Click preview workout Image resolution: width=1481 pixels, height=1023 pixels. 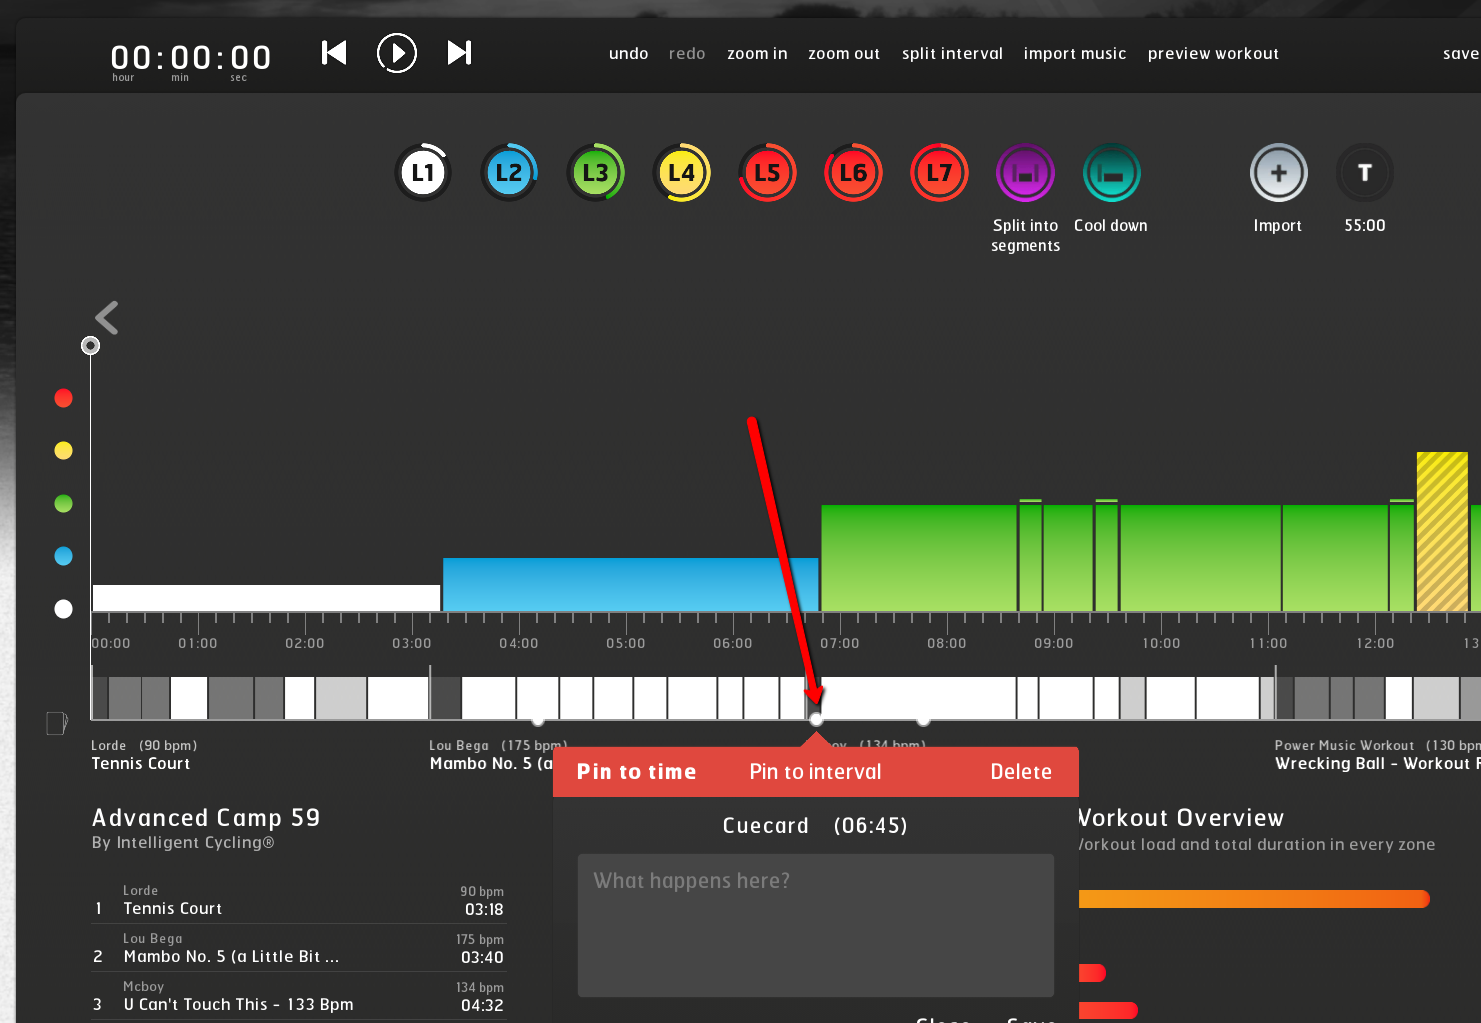[x=1213, y=54]
